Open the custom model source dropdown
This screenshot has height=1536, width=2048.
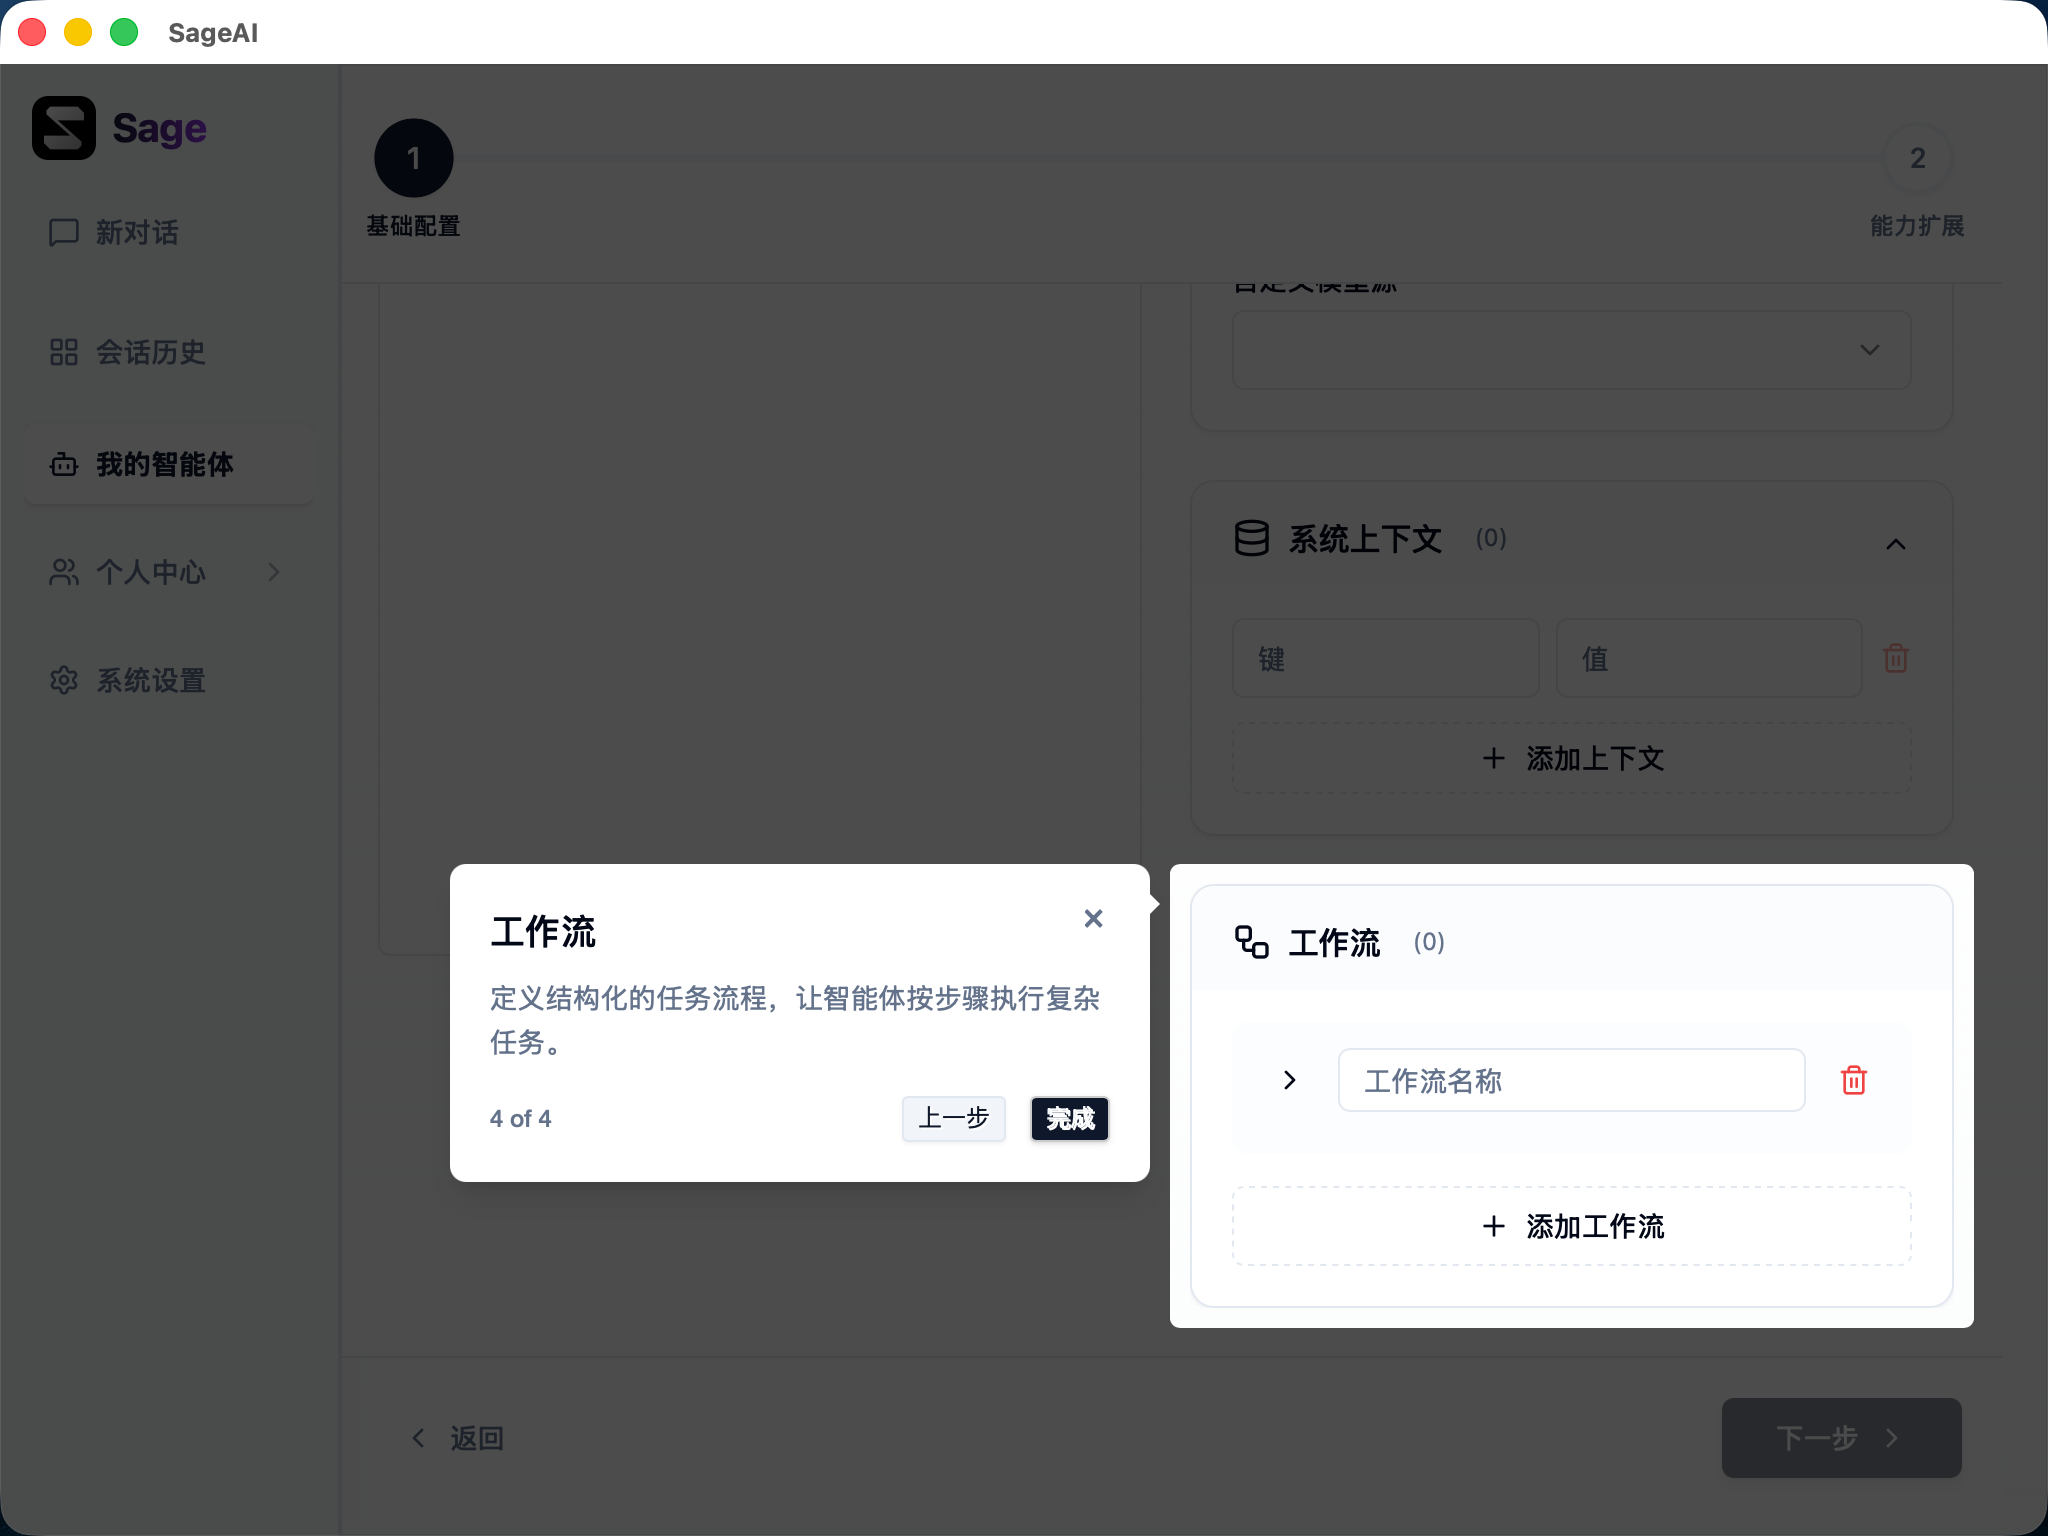click(1868, 350)
